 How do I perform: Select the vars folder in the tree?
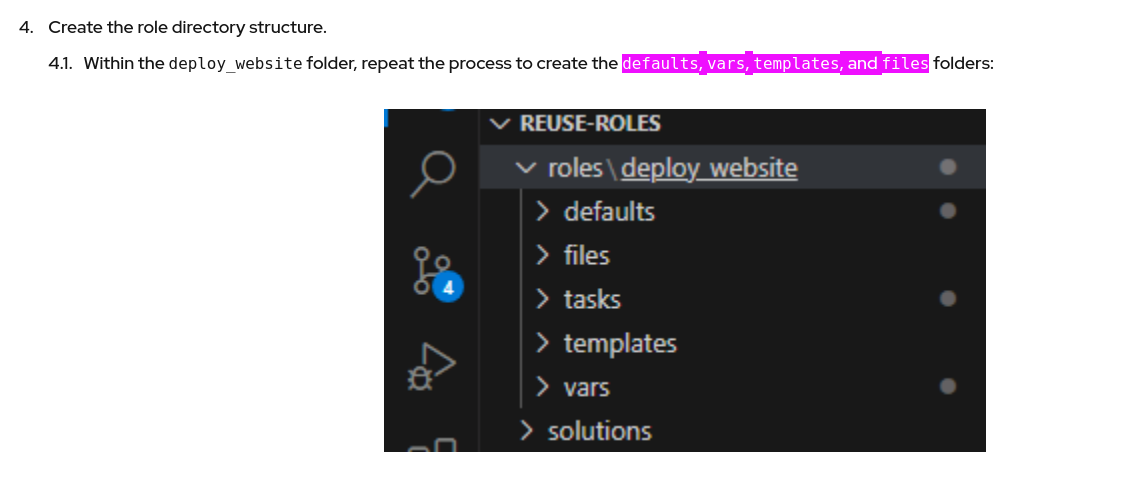587,388
